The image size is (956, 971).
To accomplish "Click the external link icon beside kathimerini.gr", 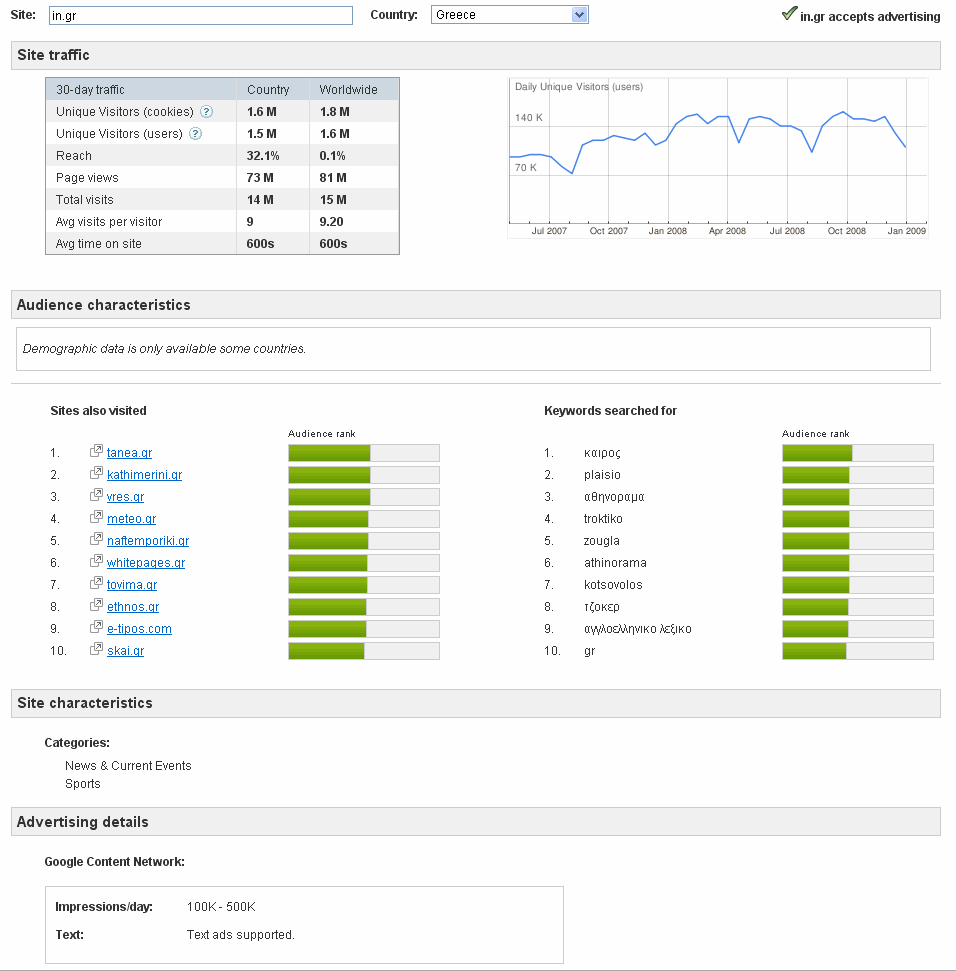I will (x=96, y=473).
